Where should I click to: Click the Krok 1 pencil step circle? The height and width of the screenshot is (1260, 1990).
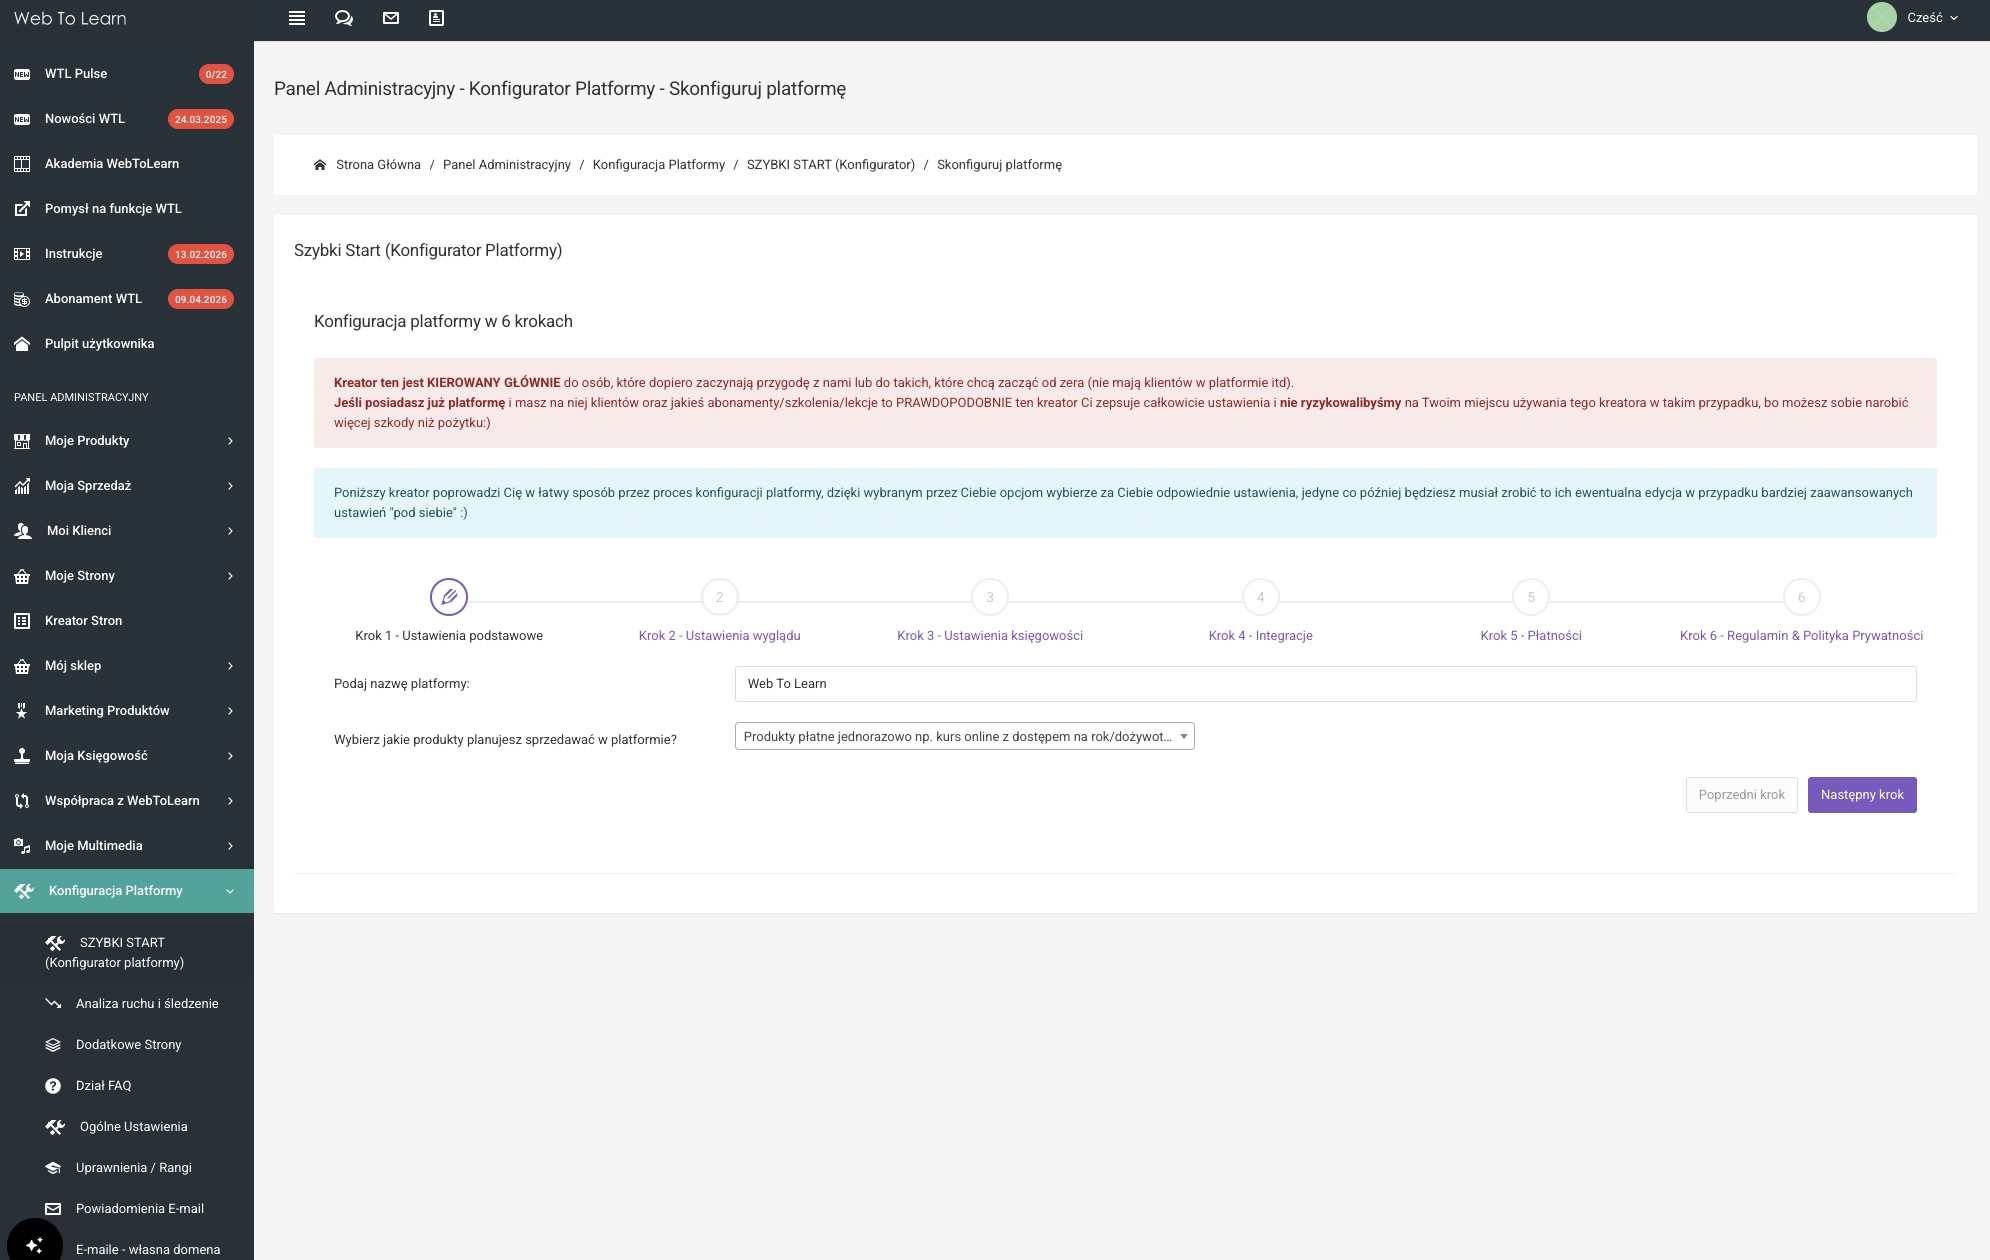click(449, 597)
